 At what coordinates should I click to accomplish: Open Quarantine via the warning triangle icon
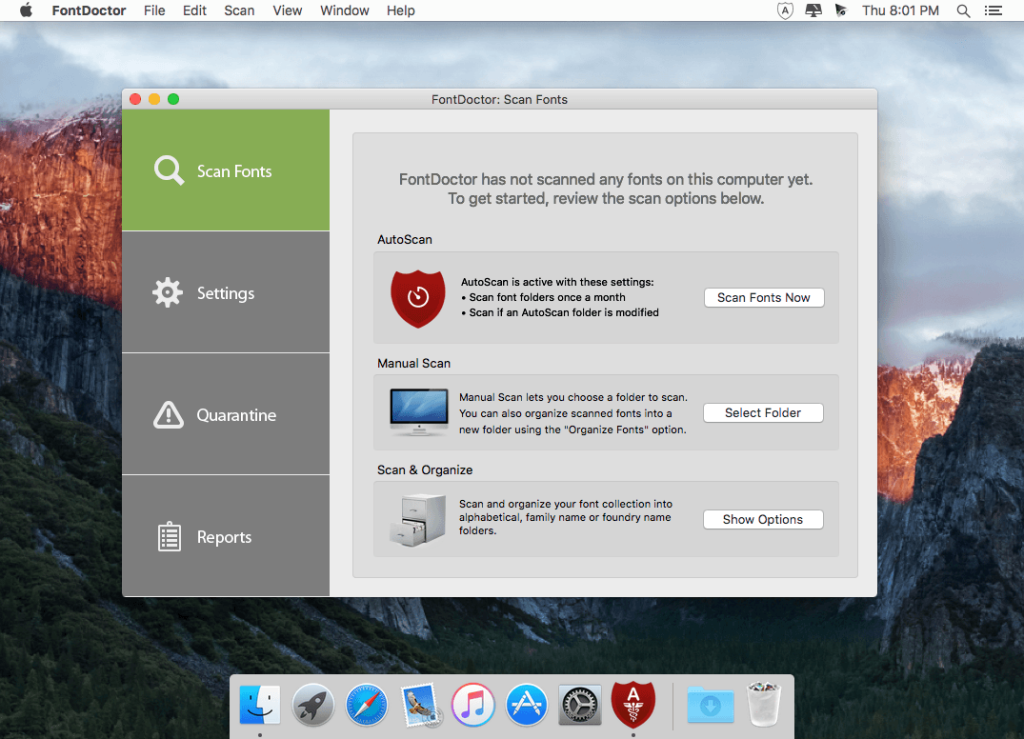pos(168,414)
